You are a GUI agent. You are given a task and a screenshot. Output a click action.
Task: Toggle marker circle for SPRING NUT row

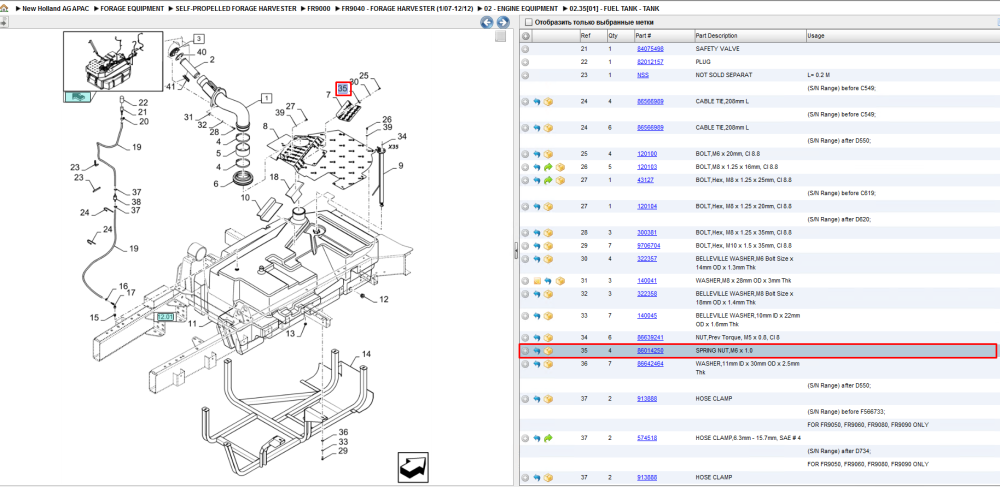(x=526, y=351)
